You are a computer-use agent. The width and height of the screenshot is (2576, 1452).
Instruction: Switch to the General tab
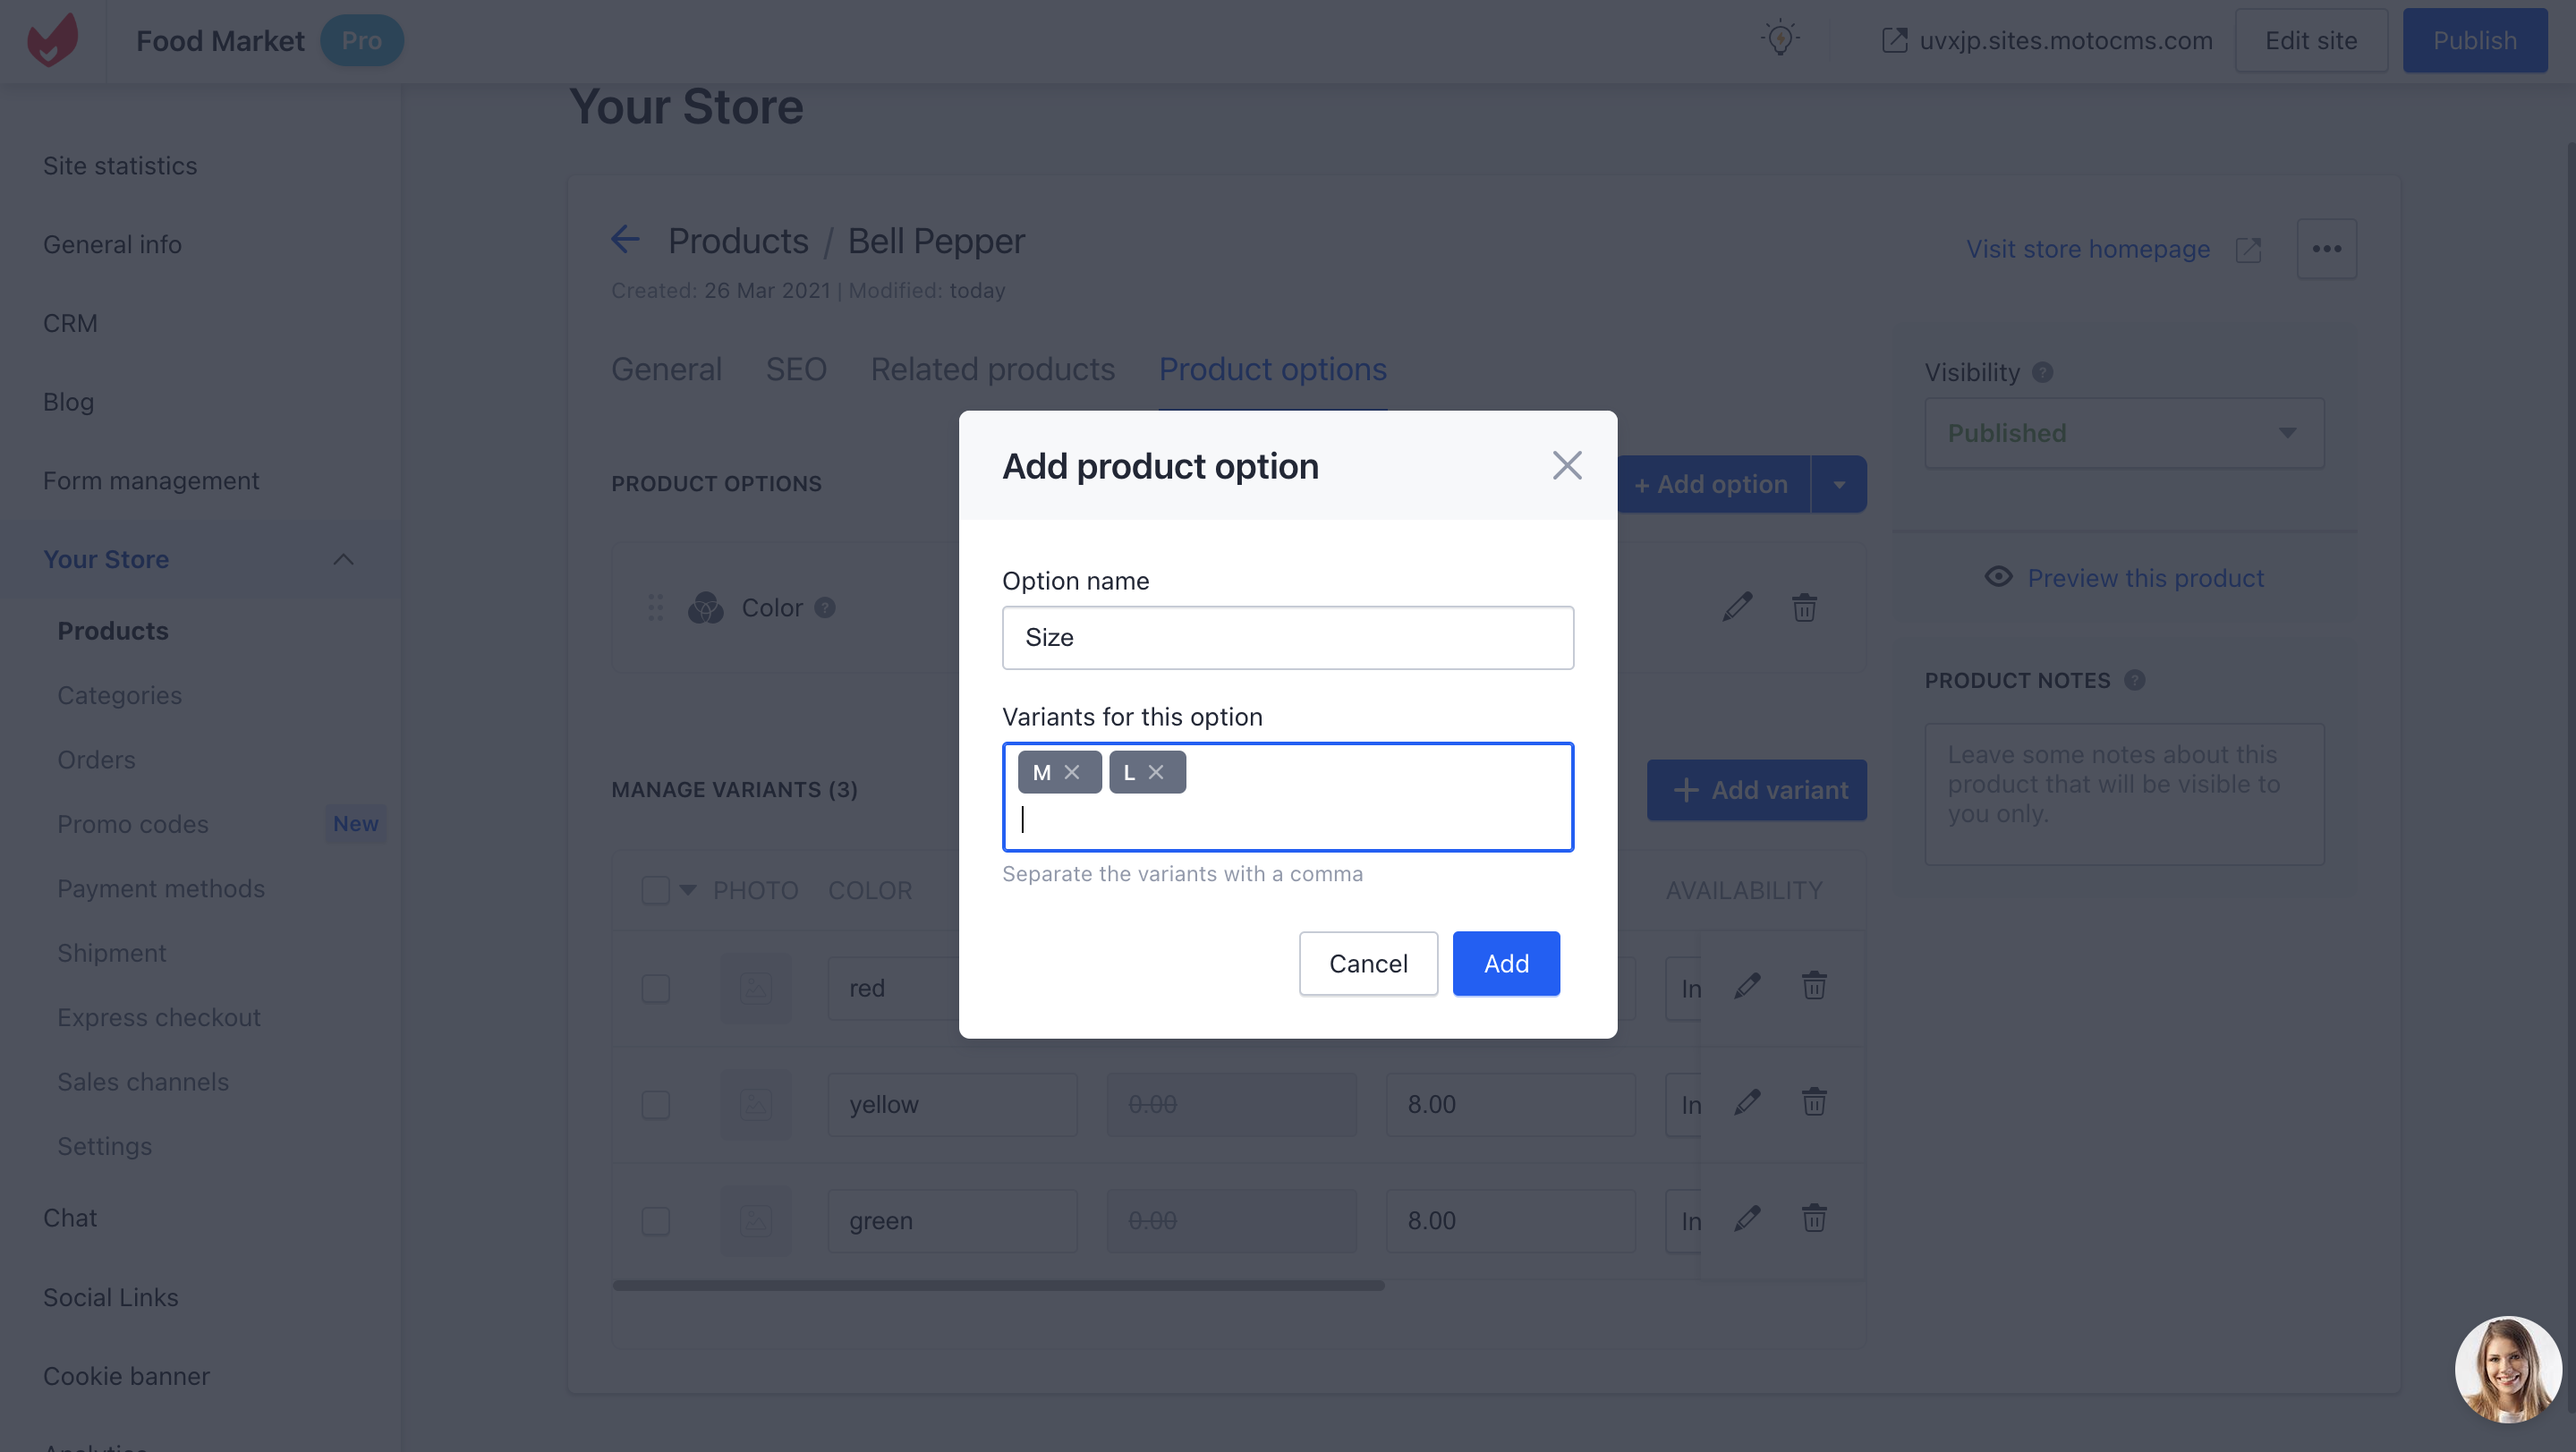click(x=666, y=369)
